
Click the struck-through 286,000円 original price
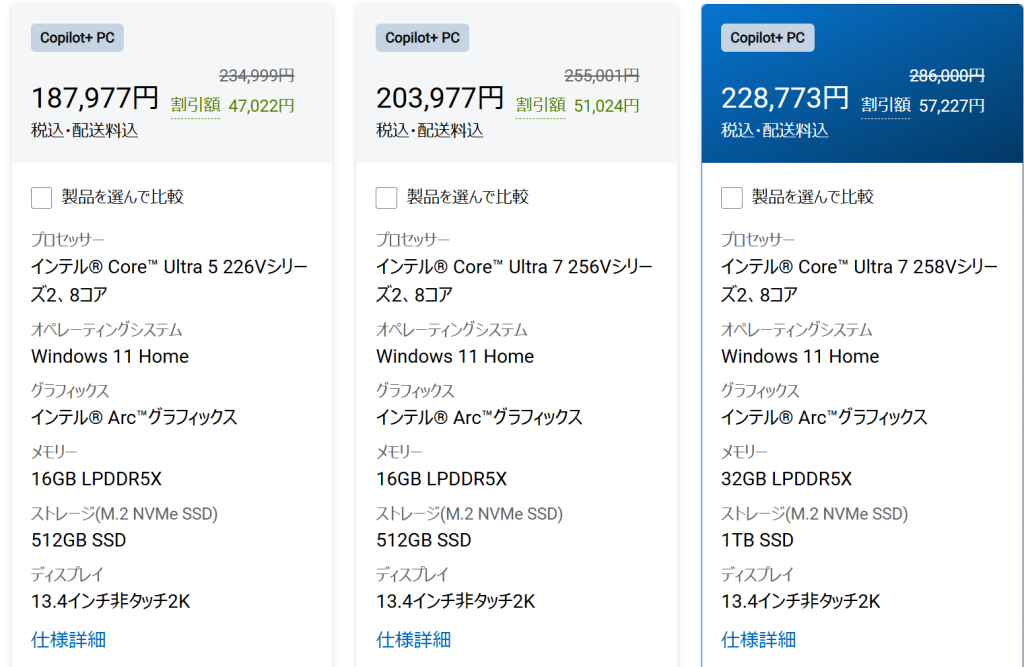[x=947, y=75]
